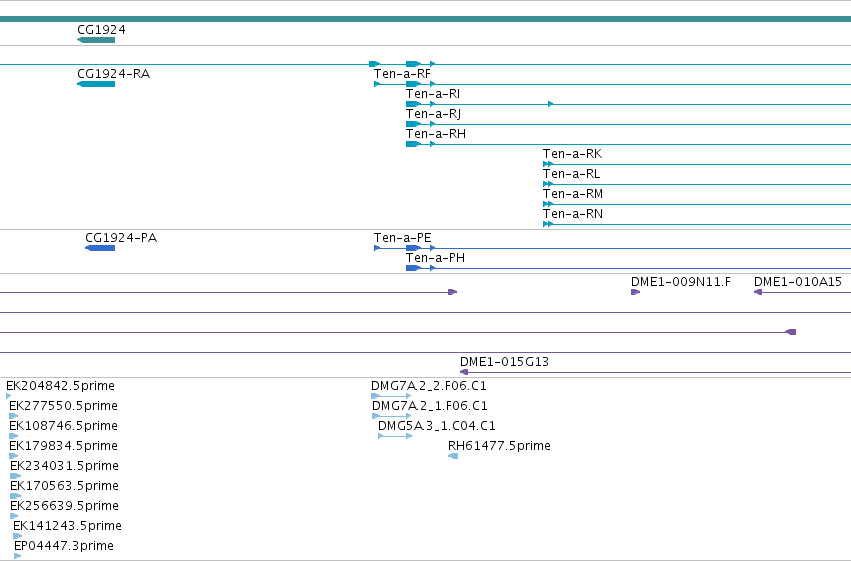851x561 pixels.
Task: Select the Ten-a-RF transcript label
Action: click(x=402, y=74)
